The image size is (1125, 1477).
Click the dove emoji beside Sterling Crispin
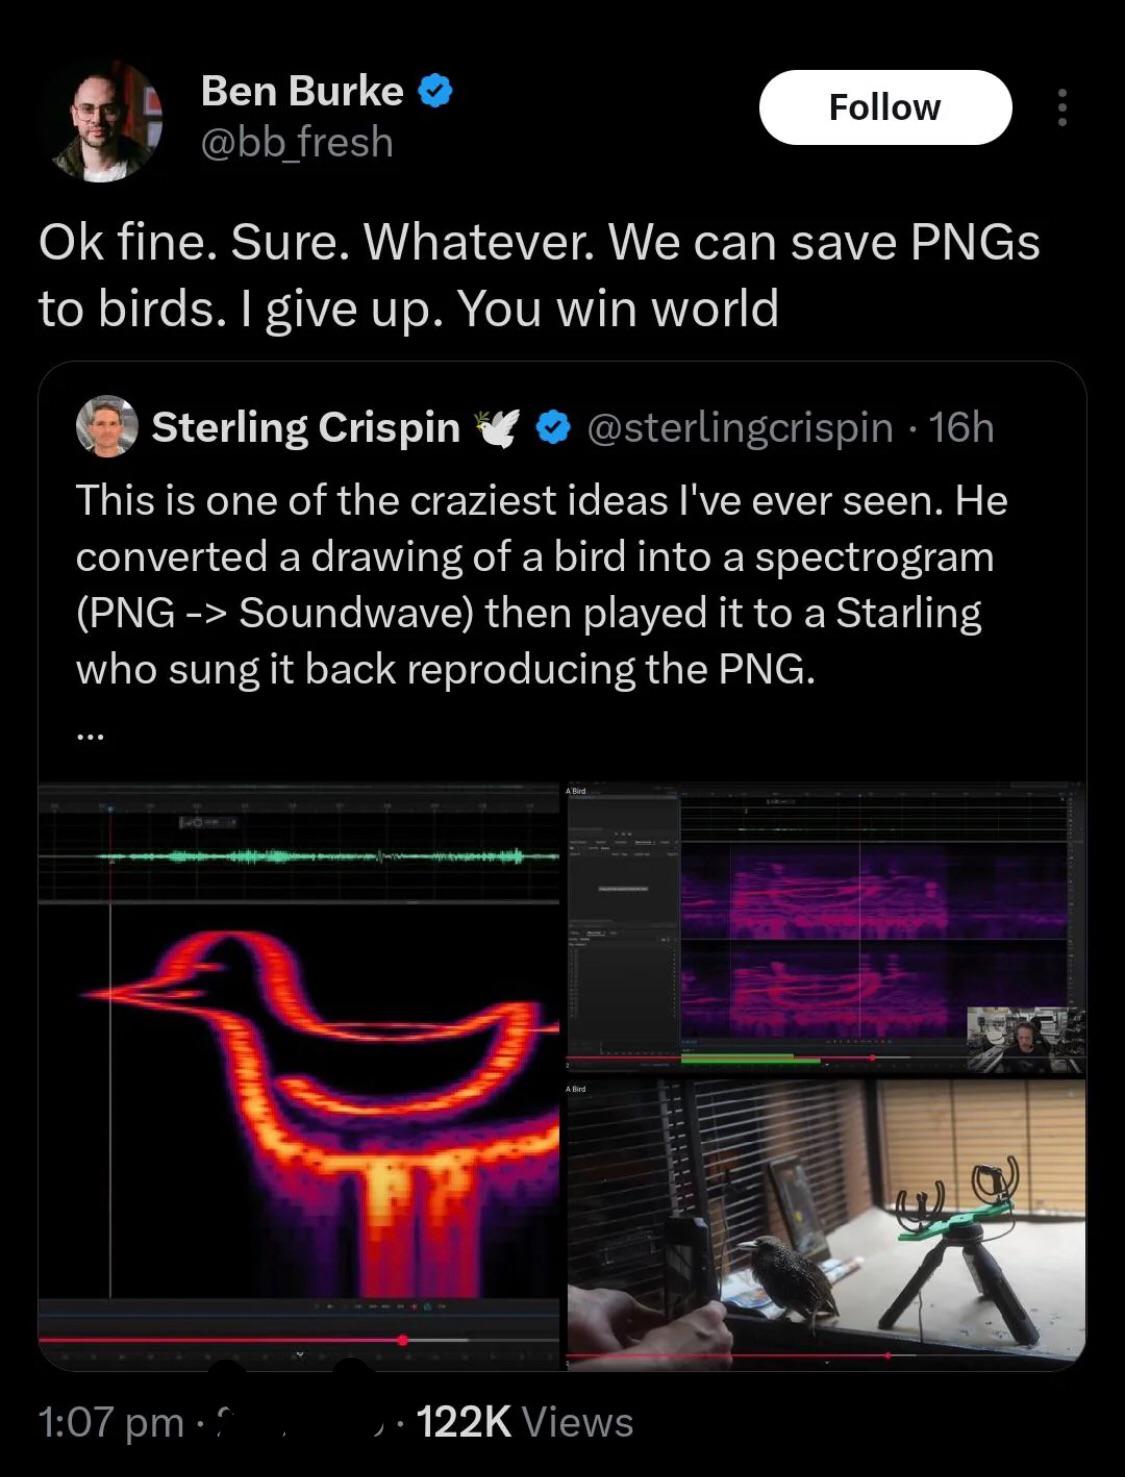click(x=497, y=428)
